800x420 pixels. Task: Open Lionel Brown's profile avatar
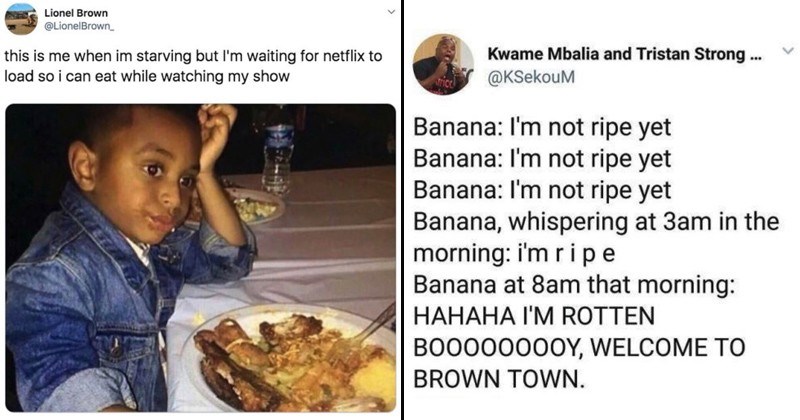21,19
